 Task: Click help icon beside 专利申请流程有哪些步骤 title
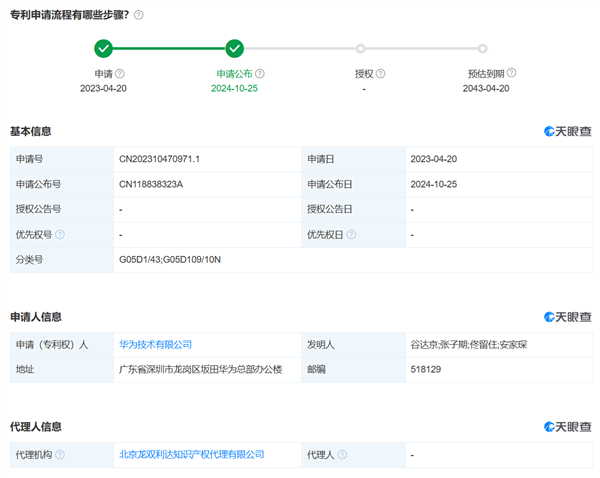(138, 15)
